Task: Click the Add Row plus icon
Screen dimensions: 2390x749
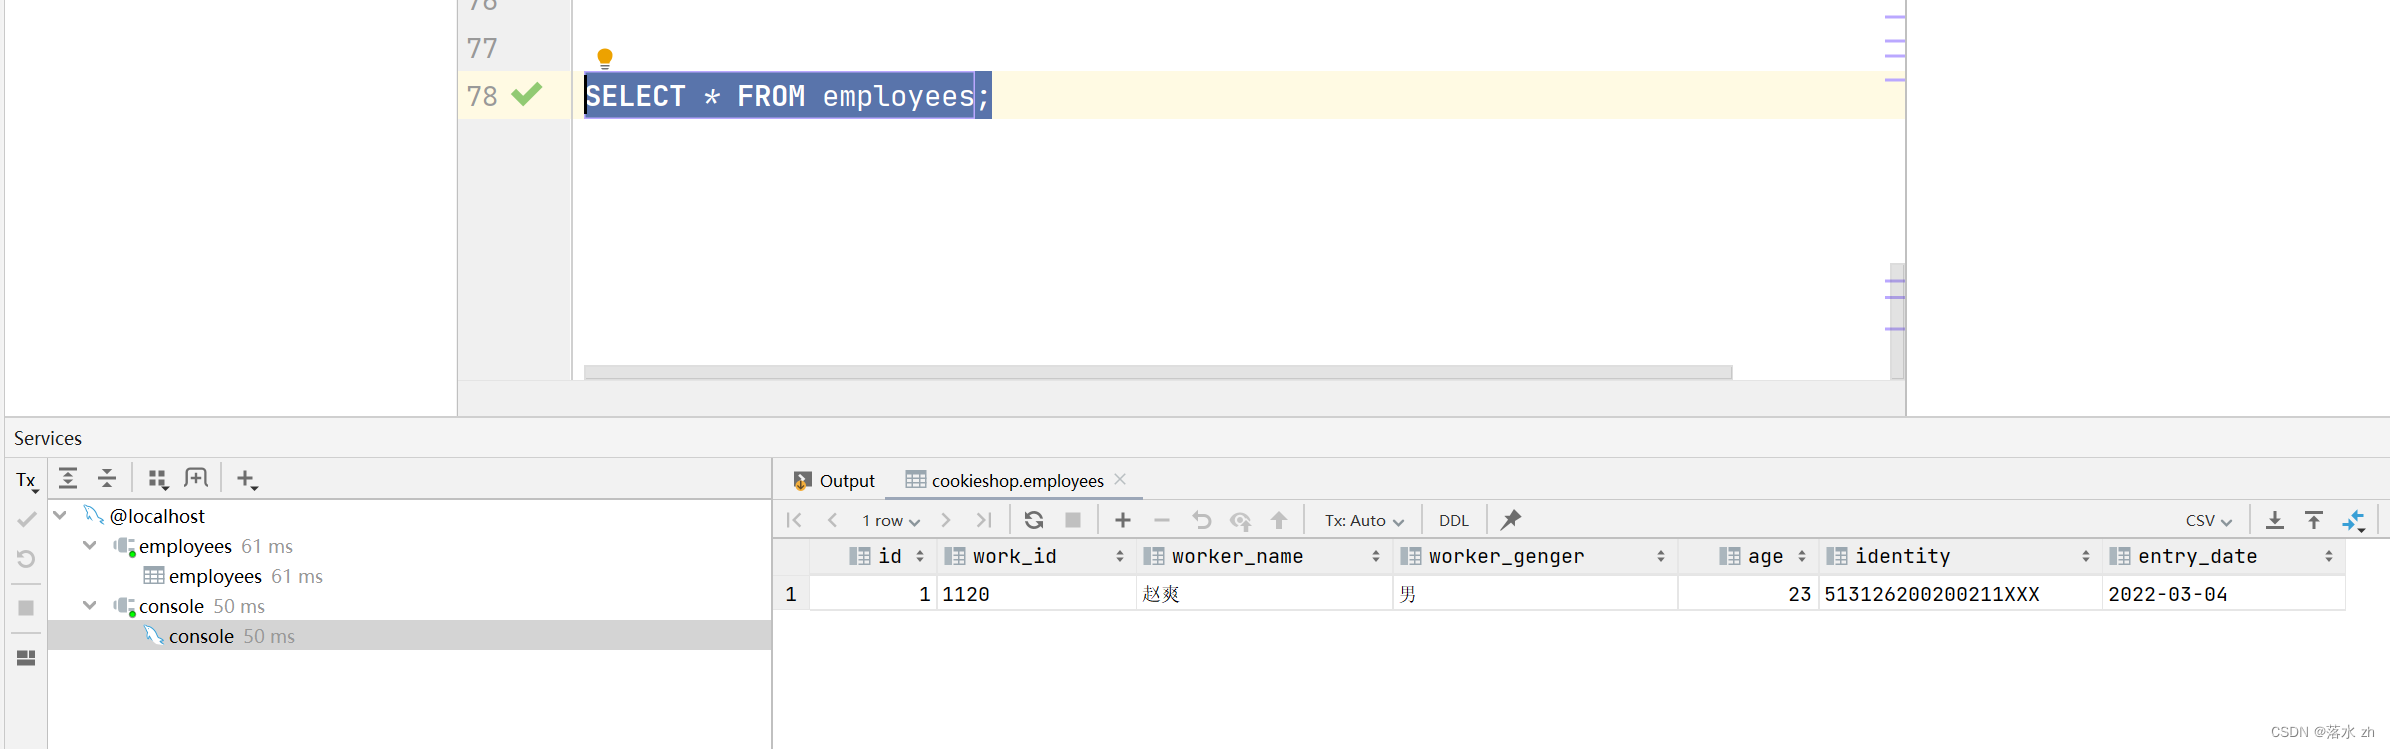Action: 1123,520
